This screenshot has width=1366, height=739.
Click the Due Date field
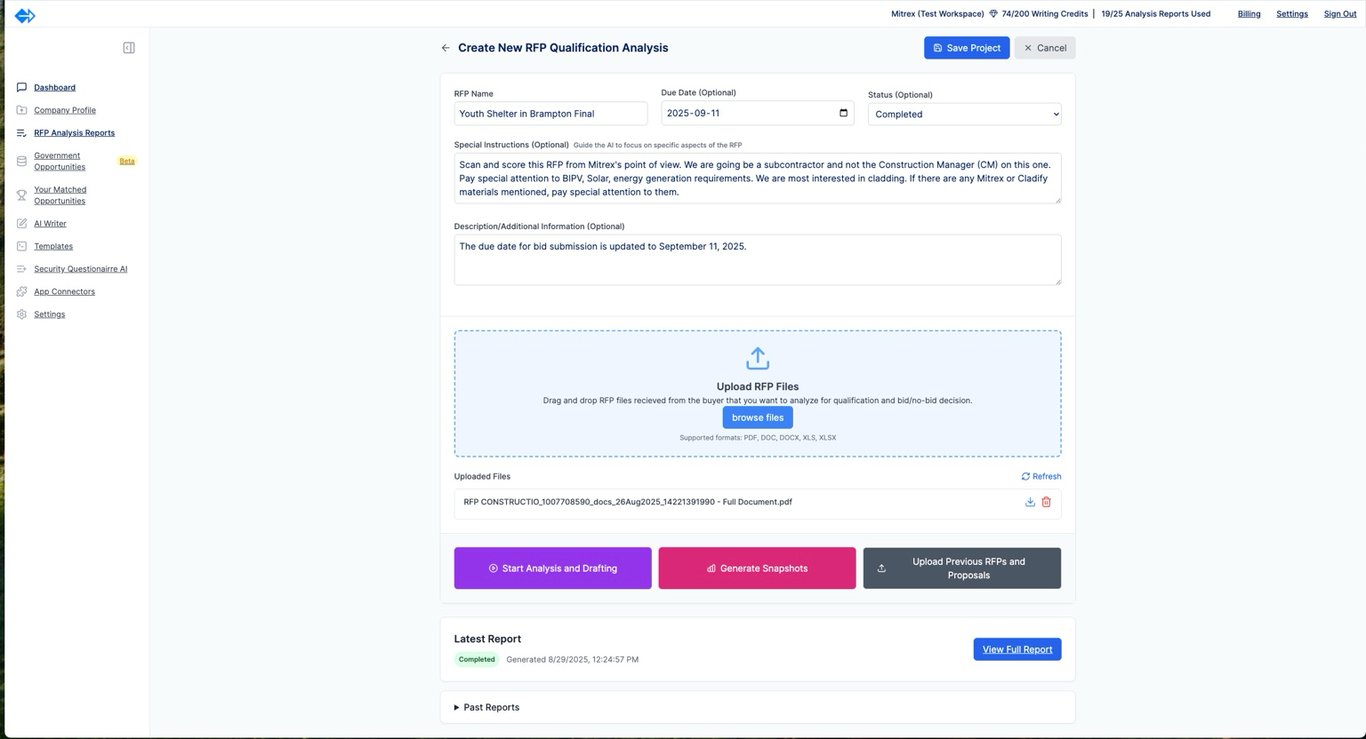pyautogui.click(x=757, y=113)
